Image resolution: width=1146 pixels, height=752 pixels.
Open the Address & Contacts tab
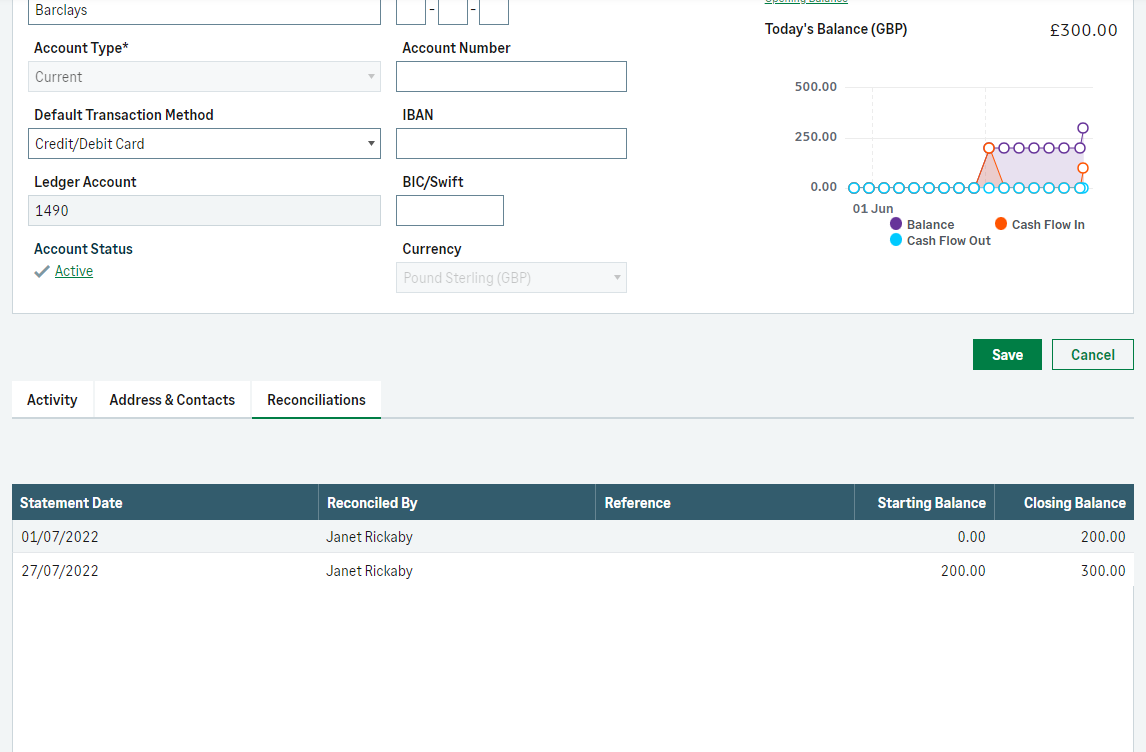tap(172, 400)
